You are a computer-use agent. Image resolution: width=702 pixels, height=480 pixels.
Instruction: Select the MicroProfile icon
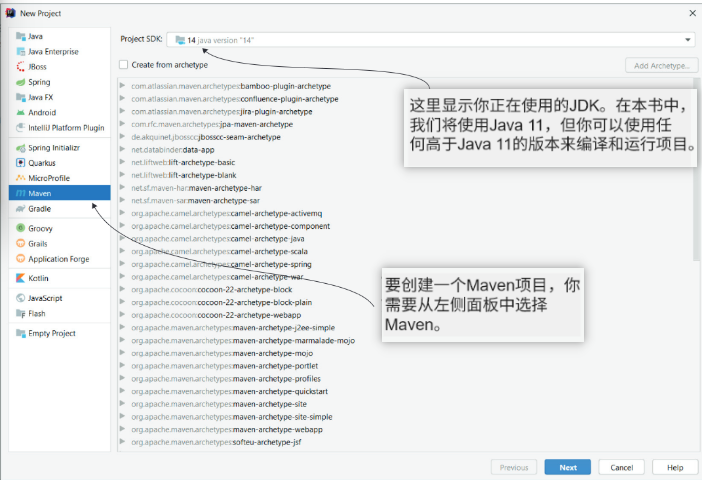click(21, 178)
